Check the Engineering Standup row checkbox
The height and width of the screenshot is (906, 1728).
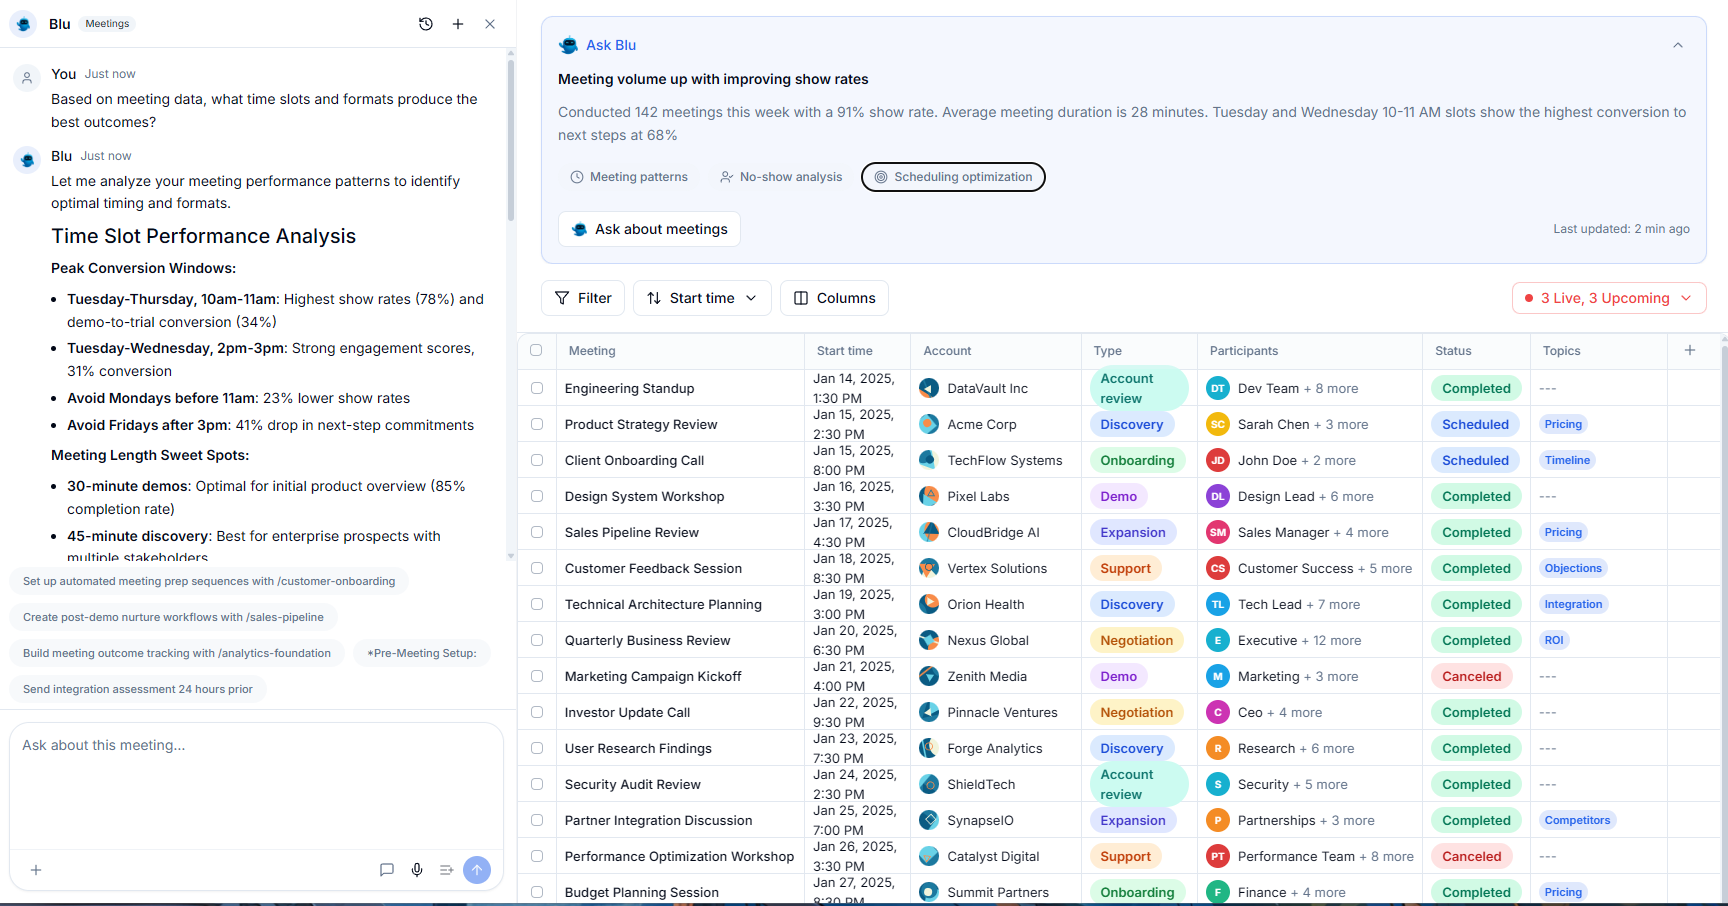point(537,388)
